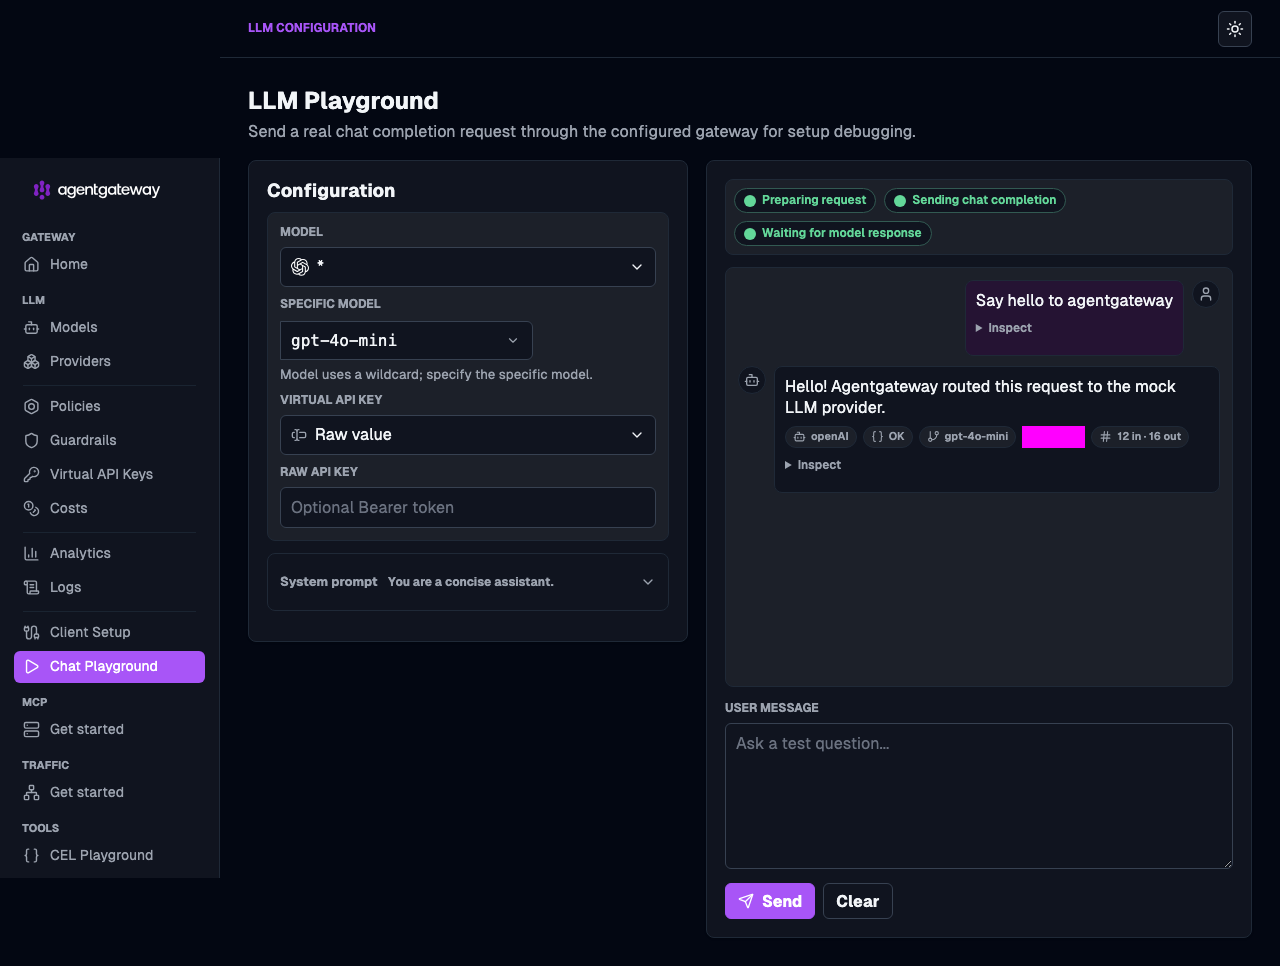Image resolution: width=1280 pixels, height=966 pixels.
Task: Click the gpt-4o-mini model badge in response
Action: (968, 436)
